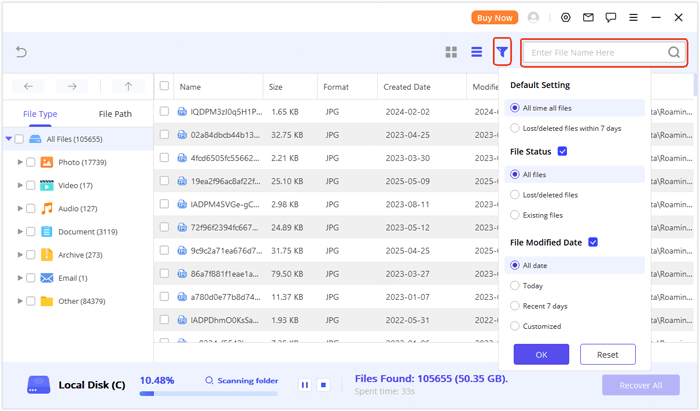700x411 pixels.
Task: Expand the Document category tree node
Action: (20, 232)
